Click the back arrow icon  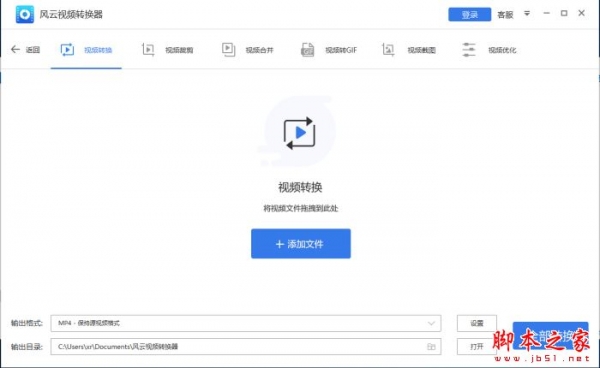tap(15, 49)
